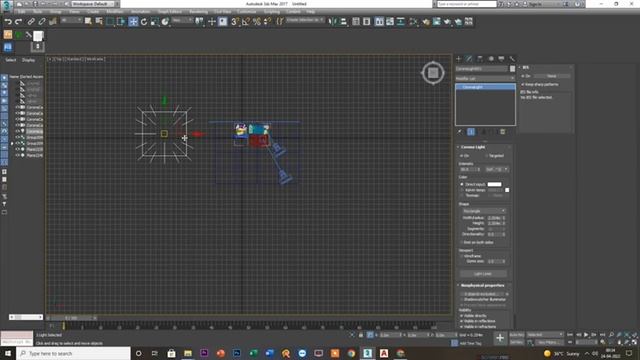Activate the Select and Rotate tool
640x360 pixels.
(144, 22)
